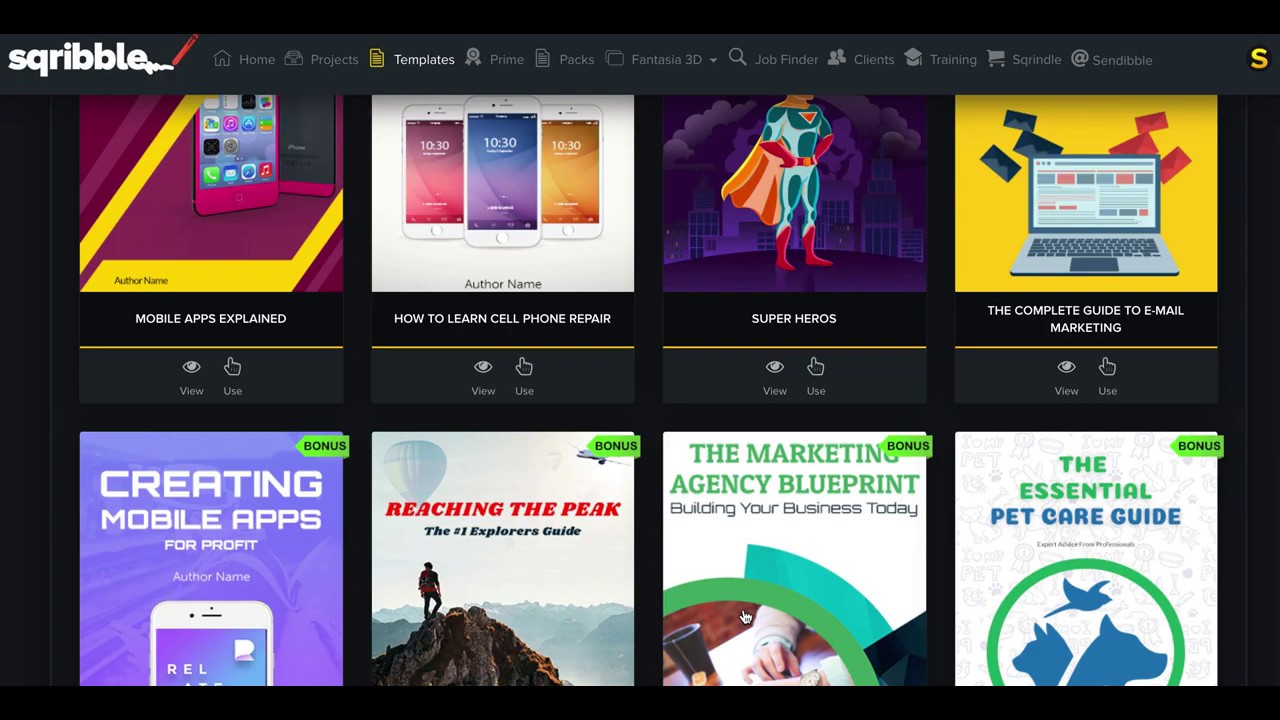Click the Clients people icon
Image resolution: width=1280 pixels, height=720 pixels.
[836, 58]
